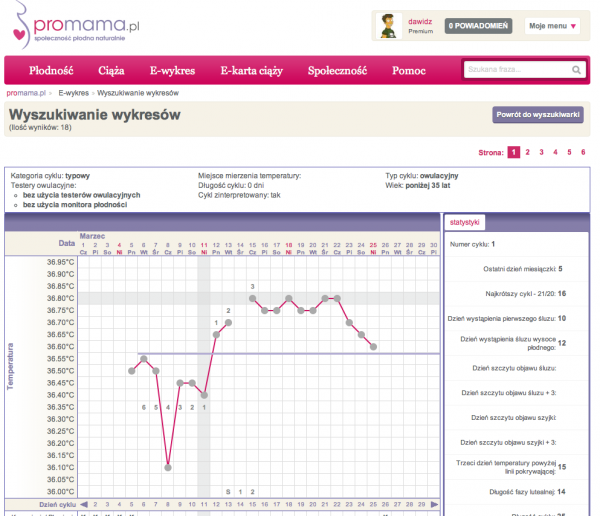Open the Płodność menu
The height and width of the screenshot is (516, 600).
click(x=51, y=71)
